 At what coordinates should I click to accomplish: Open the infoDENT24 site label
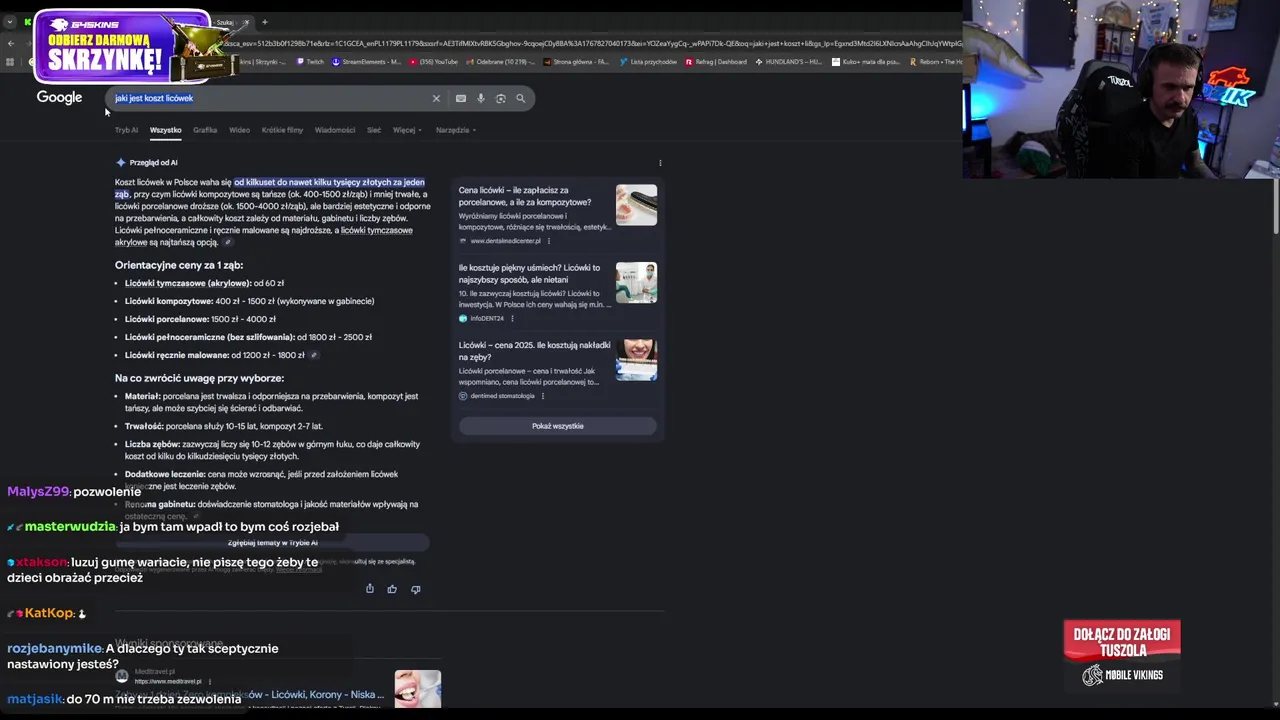click(487, 318)
